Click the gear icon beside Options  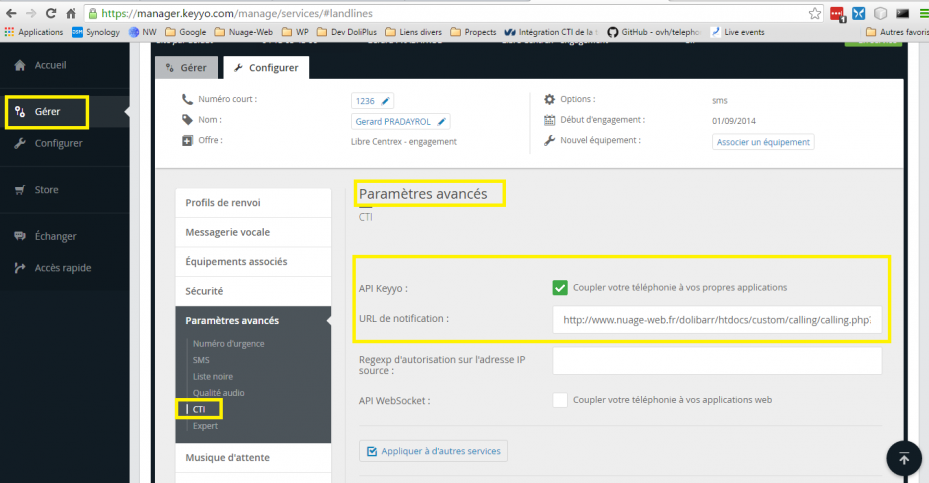click(x=549, y=99)
